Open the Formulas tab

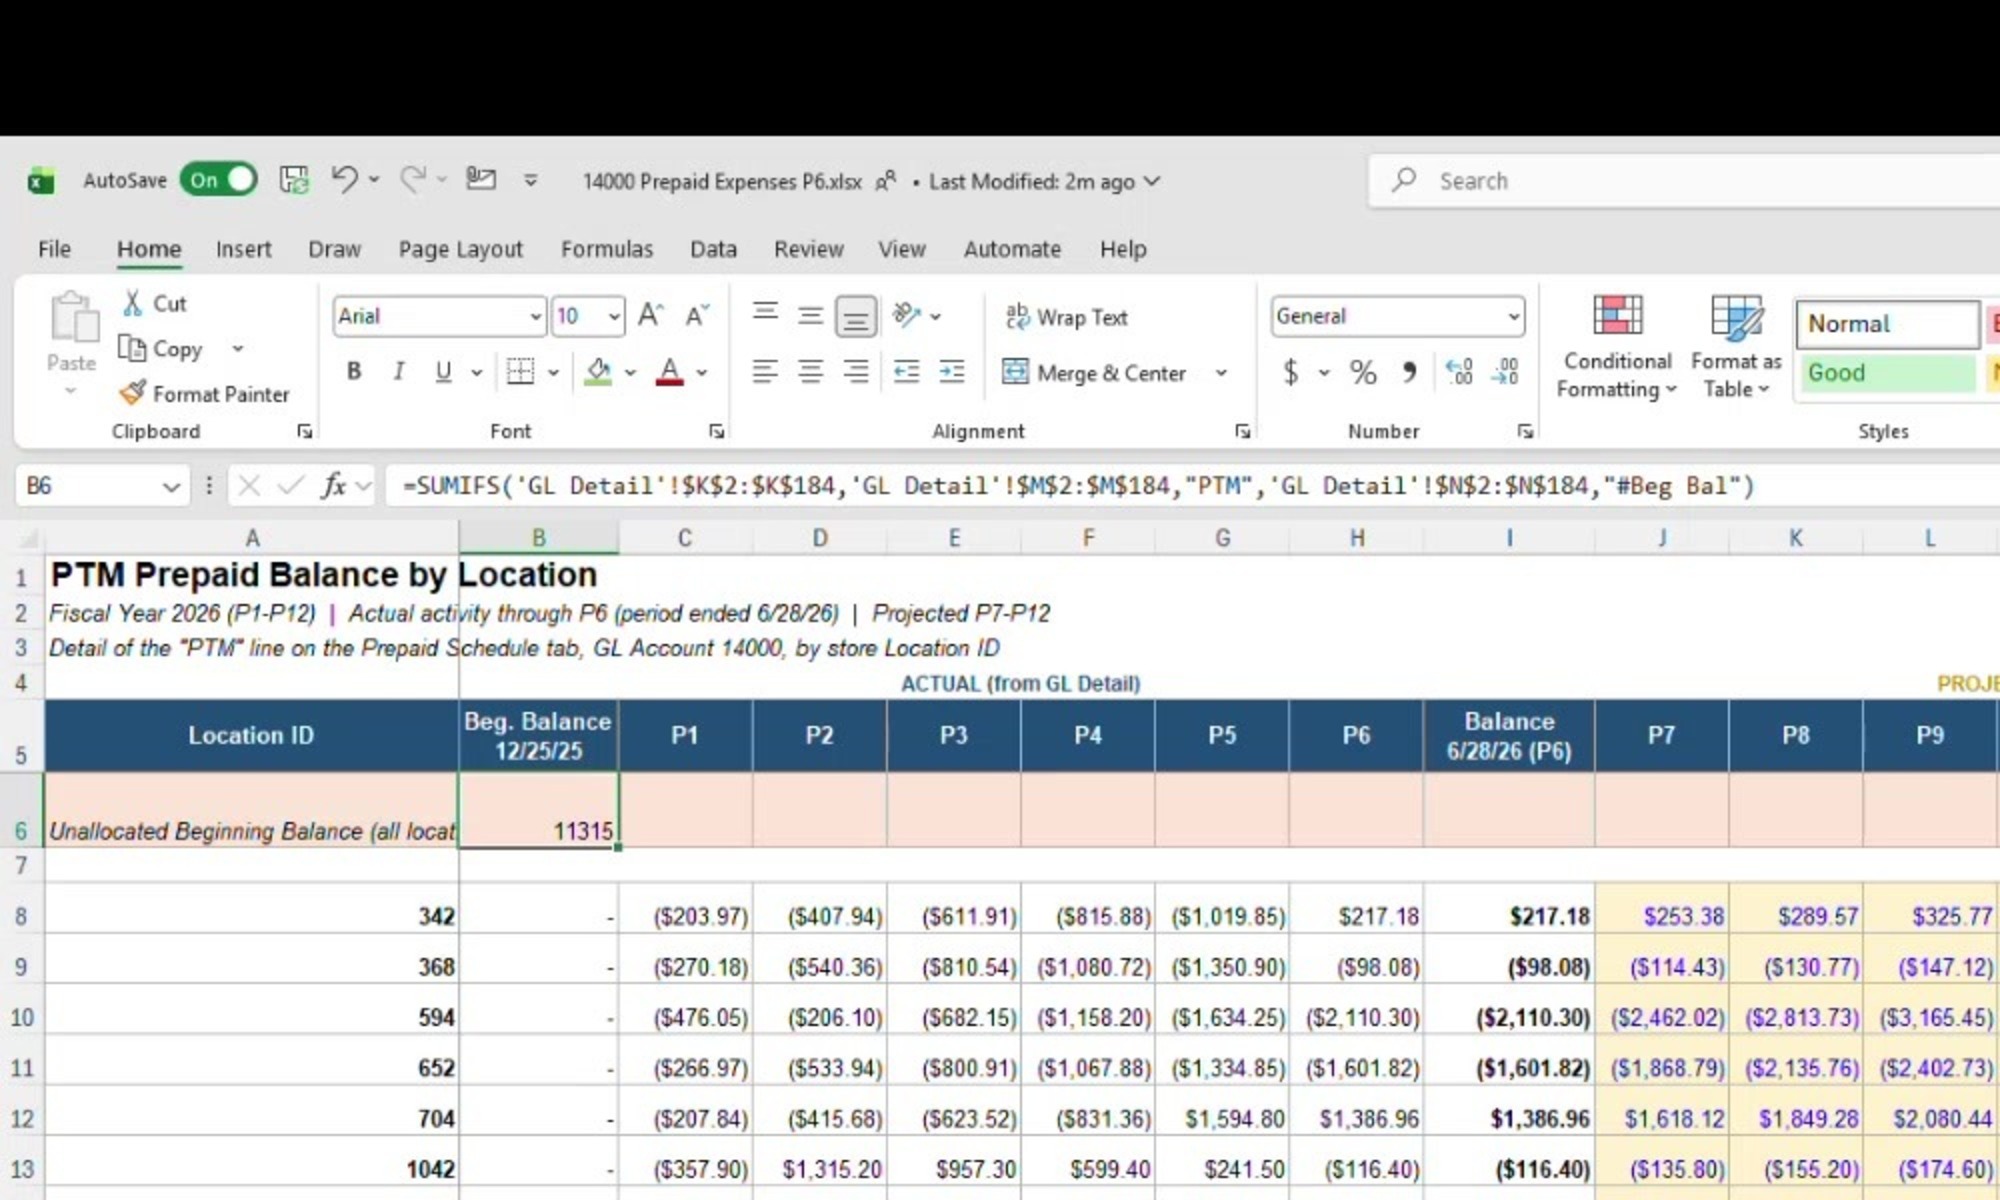[606, 249]
